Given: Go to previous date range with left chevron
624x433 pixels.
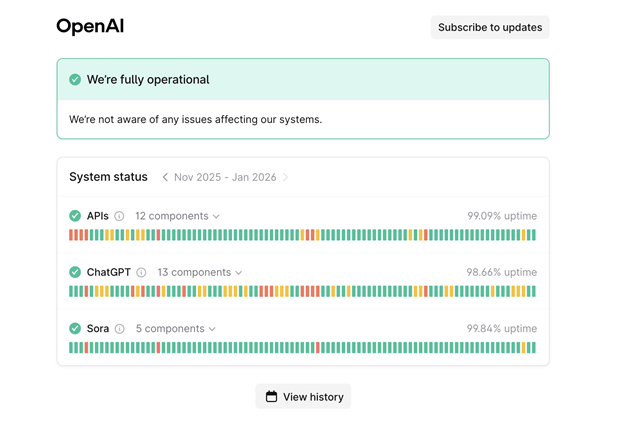Looking at the screenshot, I should pos(165,177).
